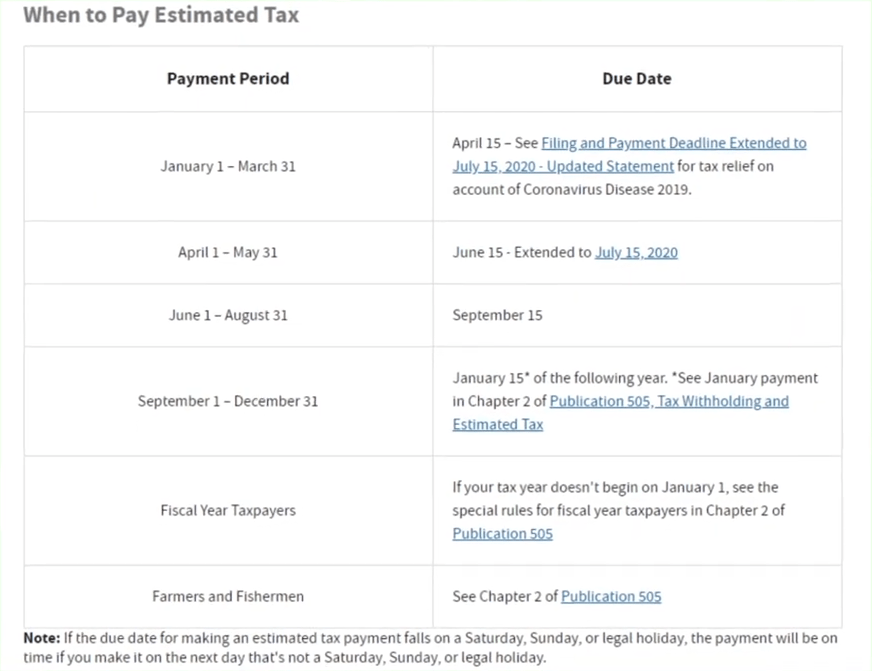Viewport: 872px width, 671px height.
Task: Select the June 1 – August 31 cell
Action: [x=228, y=315]
